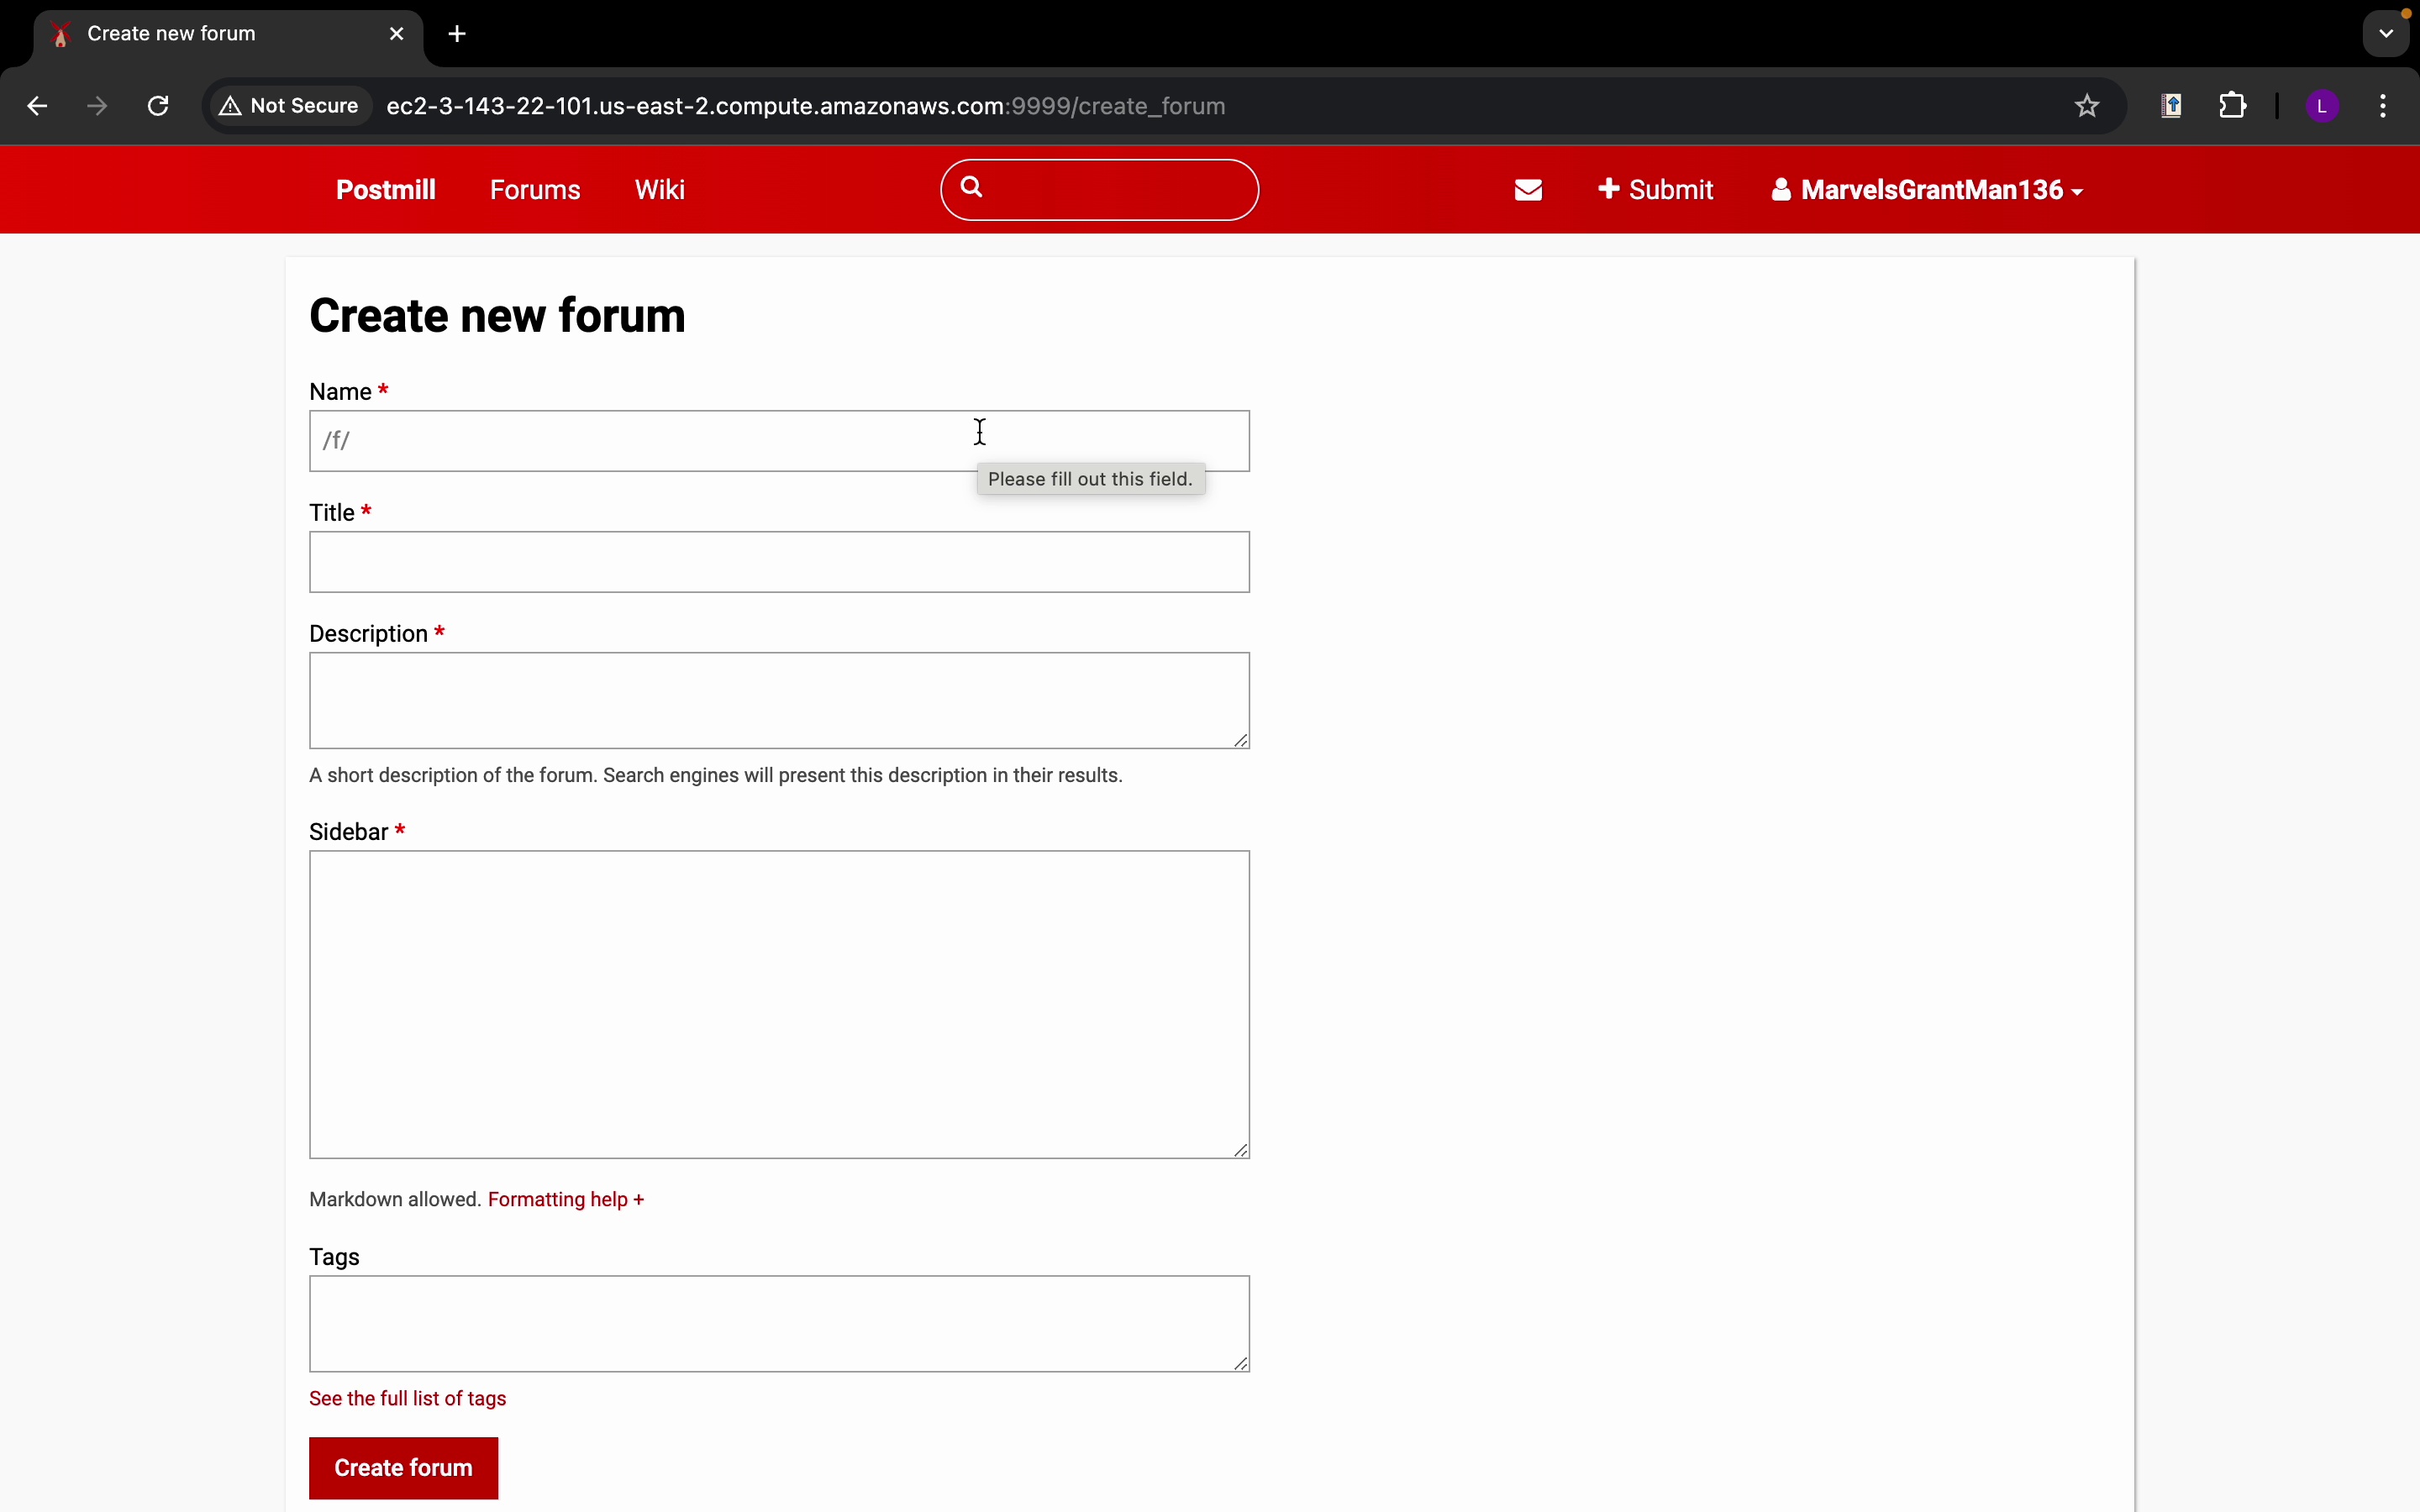This screenshot has width=2420, height=1512.
Task: Click the search magnifier icon
Action: tap(972, 188)
